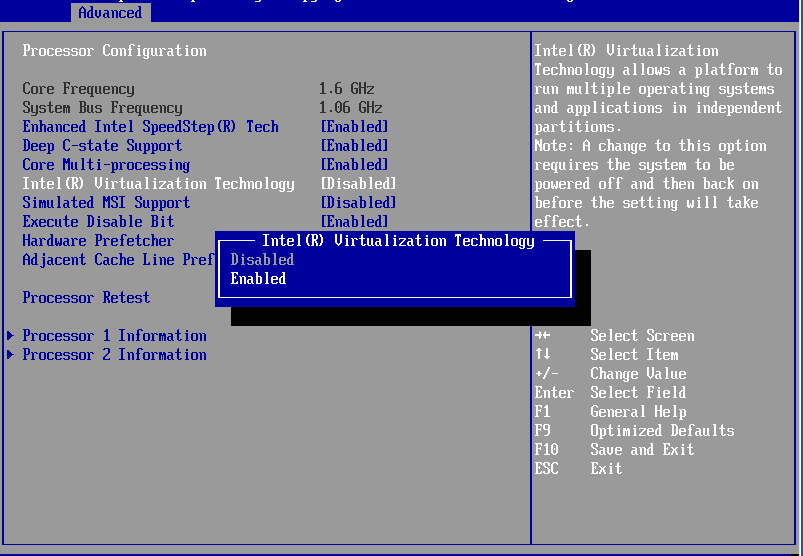
Task: Select Hardware Prefetcher setting
Action: click(x=98, y=241)
